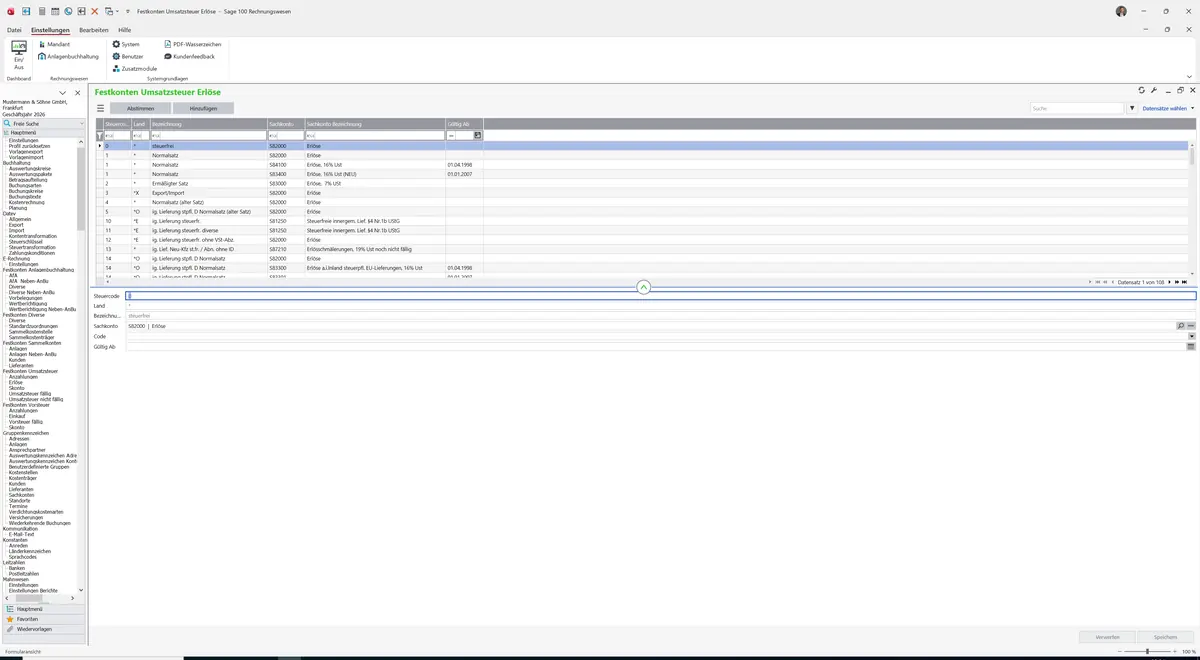
Task: Open the Datensätze wählen dropdown
Action: (1168, 108)
